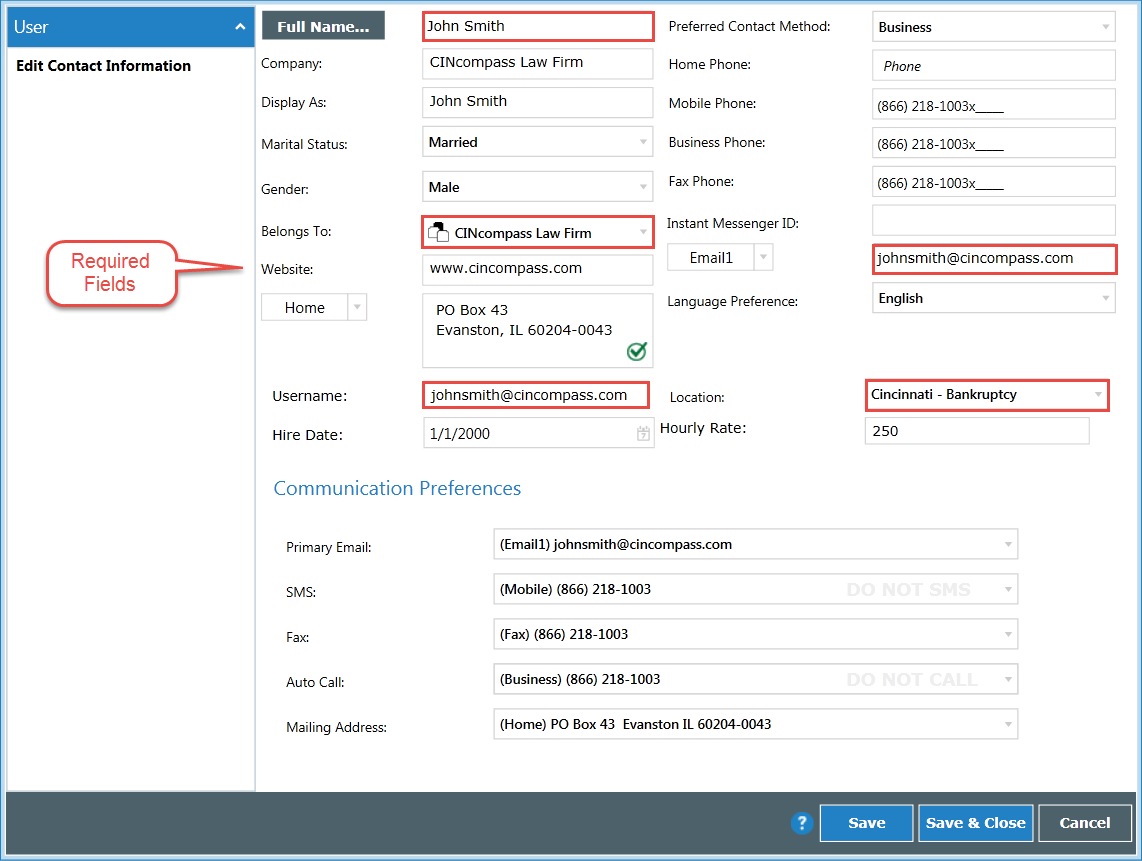Click the organization icon in Belongs To field
This screenshot has width=1142, height=861.
coord(439,231)
